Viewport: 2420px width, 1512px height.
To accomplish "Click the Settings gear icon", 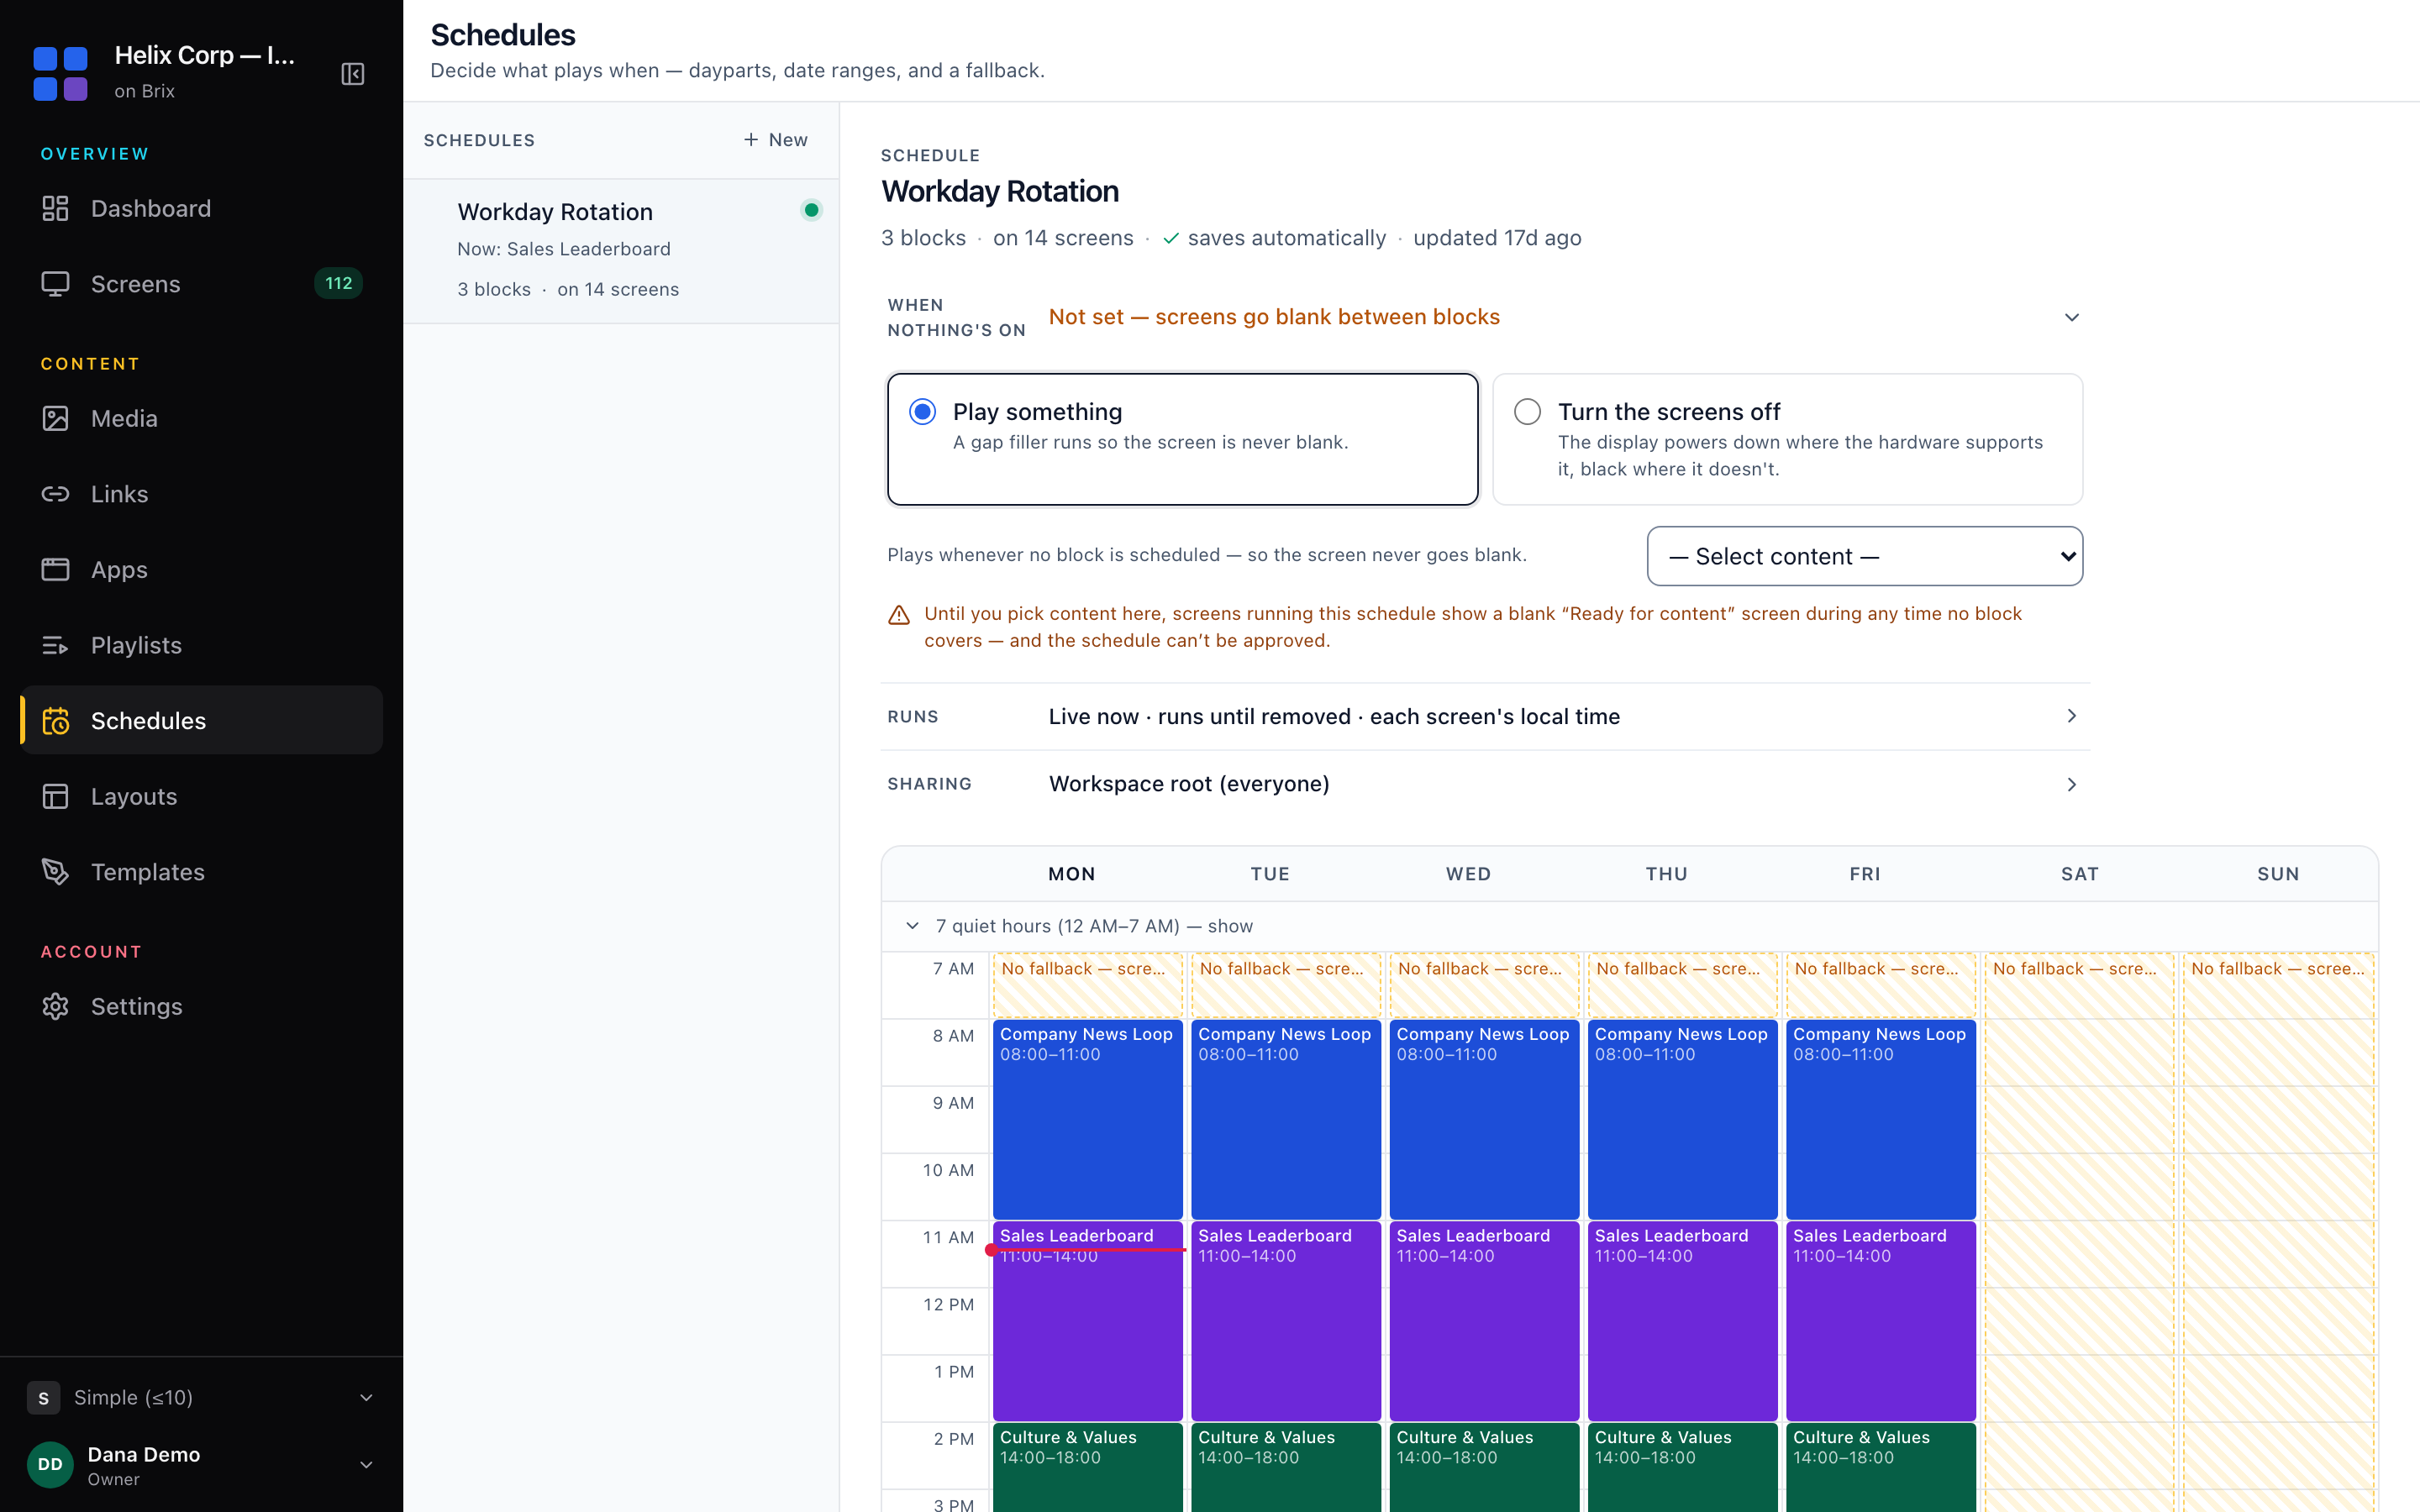I will click(x=55, y=1006).
